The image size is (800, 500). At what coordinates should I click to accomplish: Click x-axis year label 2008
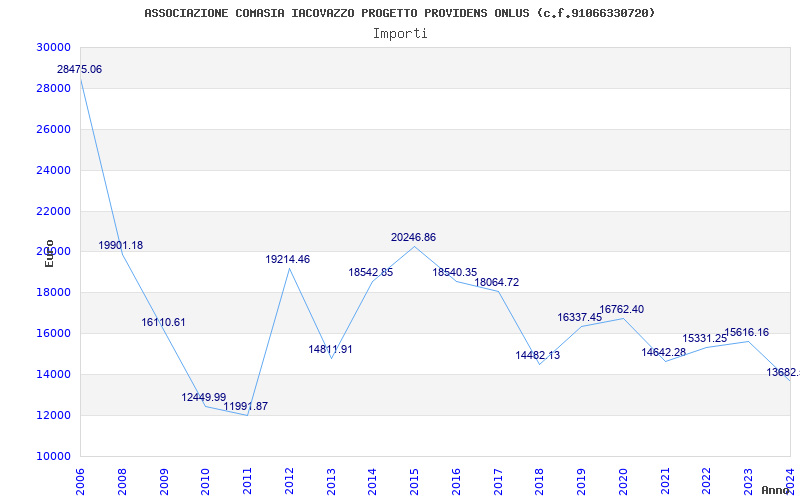[x=122, y=482]
